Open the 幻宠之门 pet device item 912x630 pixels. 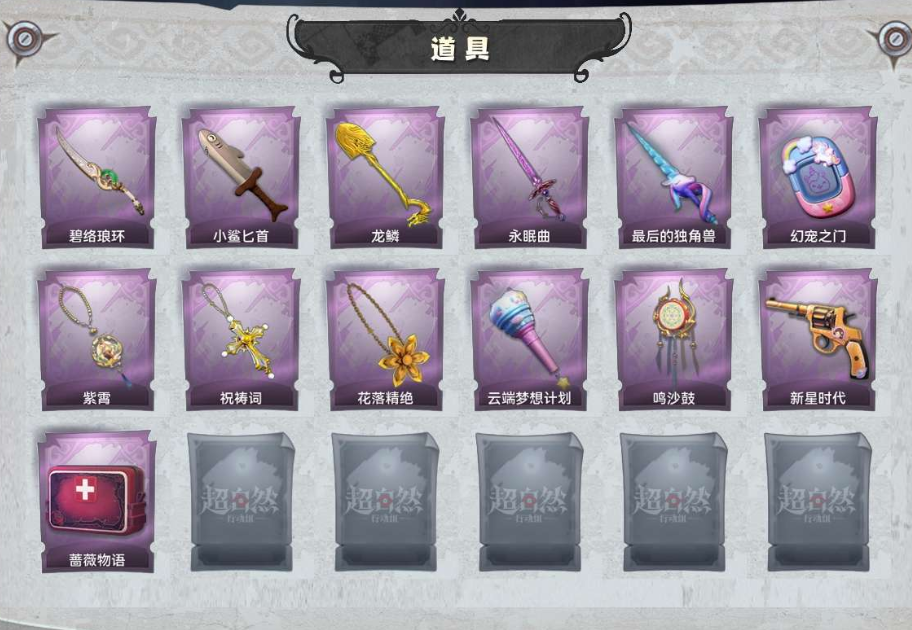pos(818,177)
